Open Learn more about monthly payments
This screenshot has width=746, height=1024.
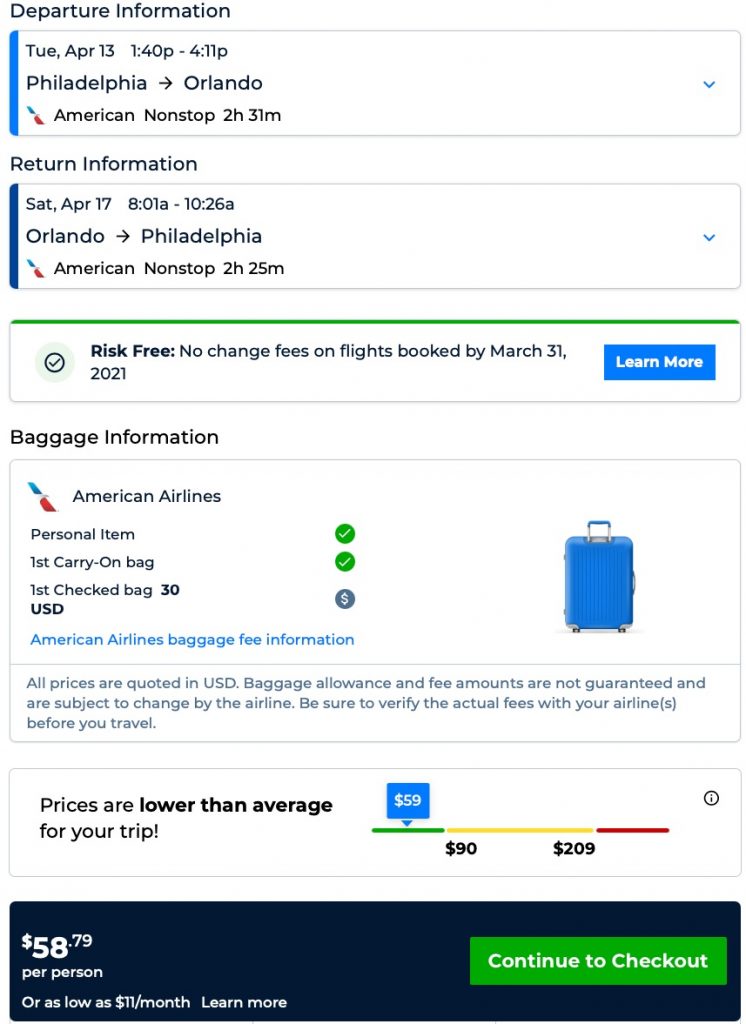[244, 1002]
